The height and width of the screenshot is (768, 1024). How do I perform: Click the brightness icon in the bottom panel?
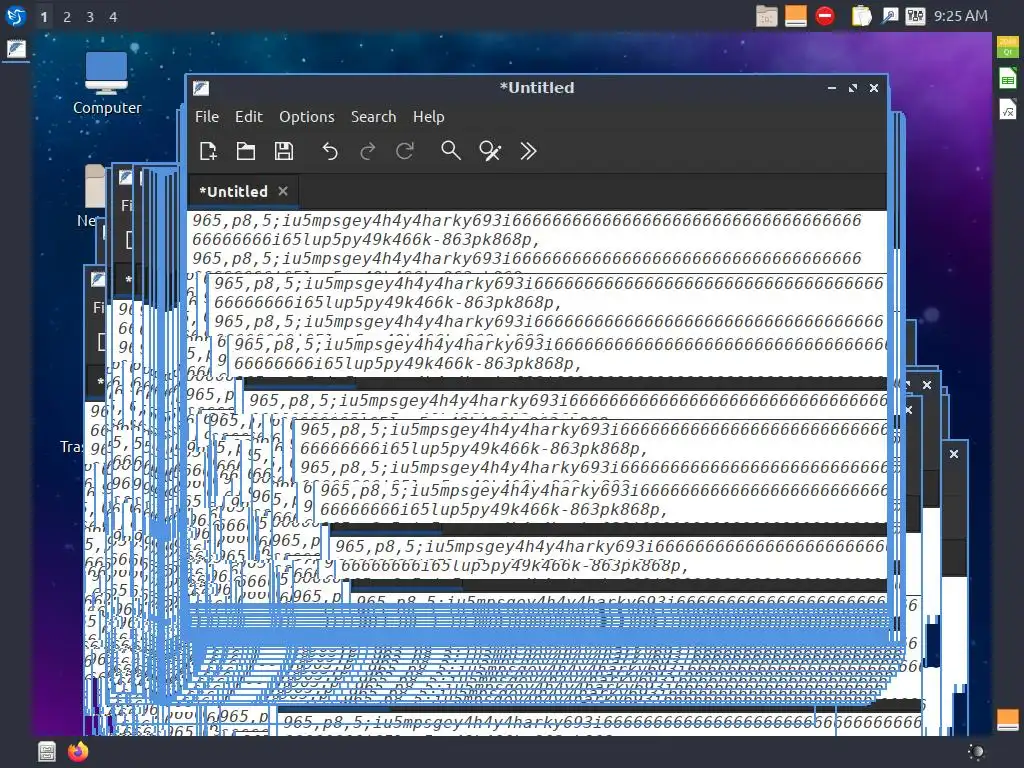[x=976, y=752]
